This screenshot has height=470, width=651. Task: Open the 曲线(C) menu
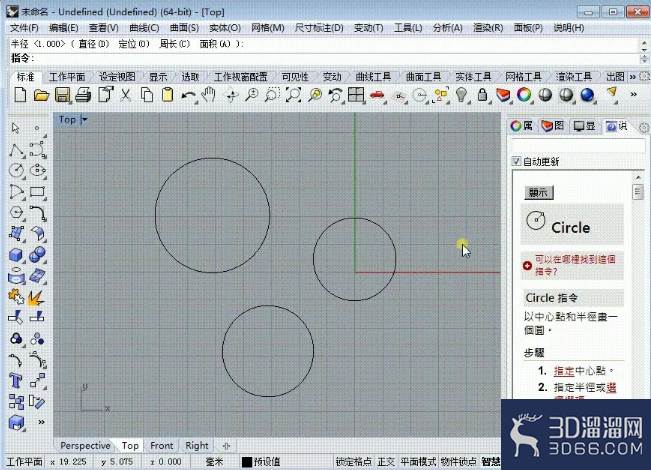(x=144, y=28)
